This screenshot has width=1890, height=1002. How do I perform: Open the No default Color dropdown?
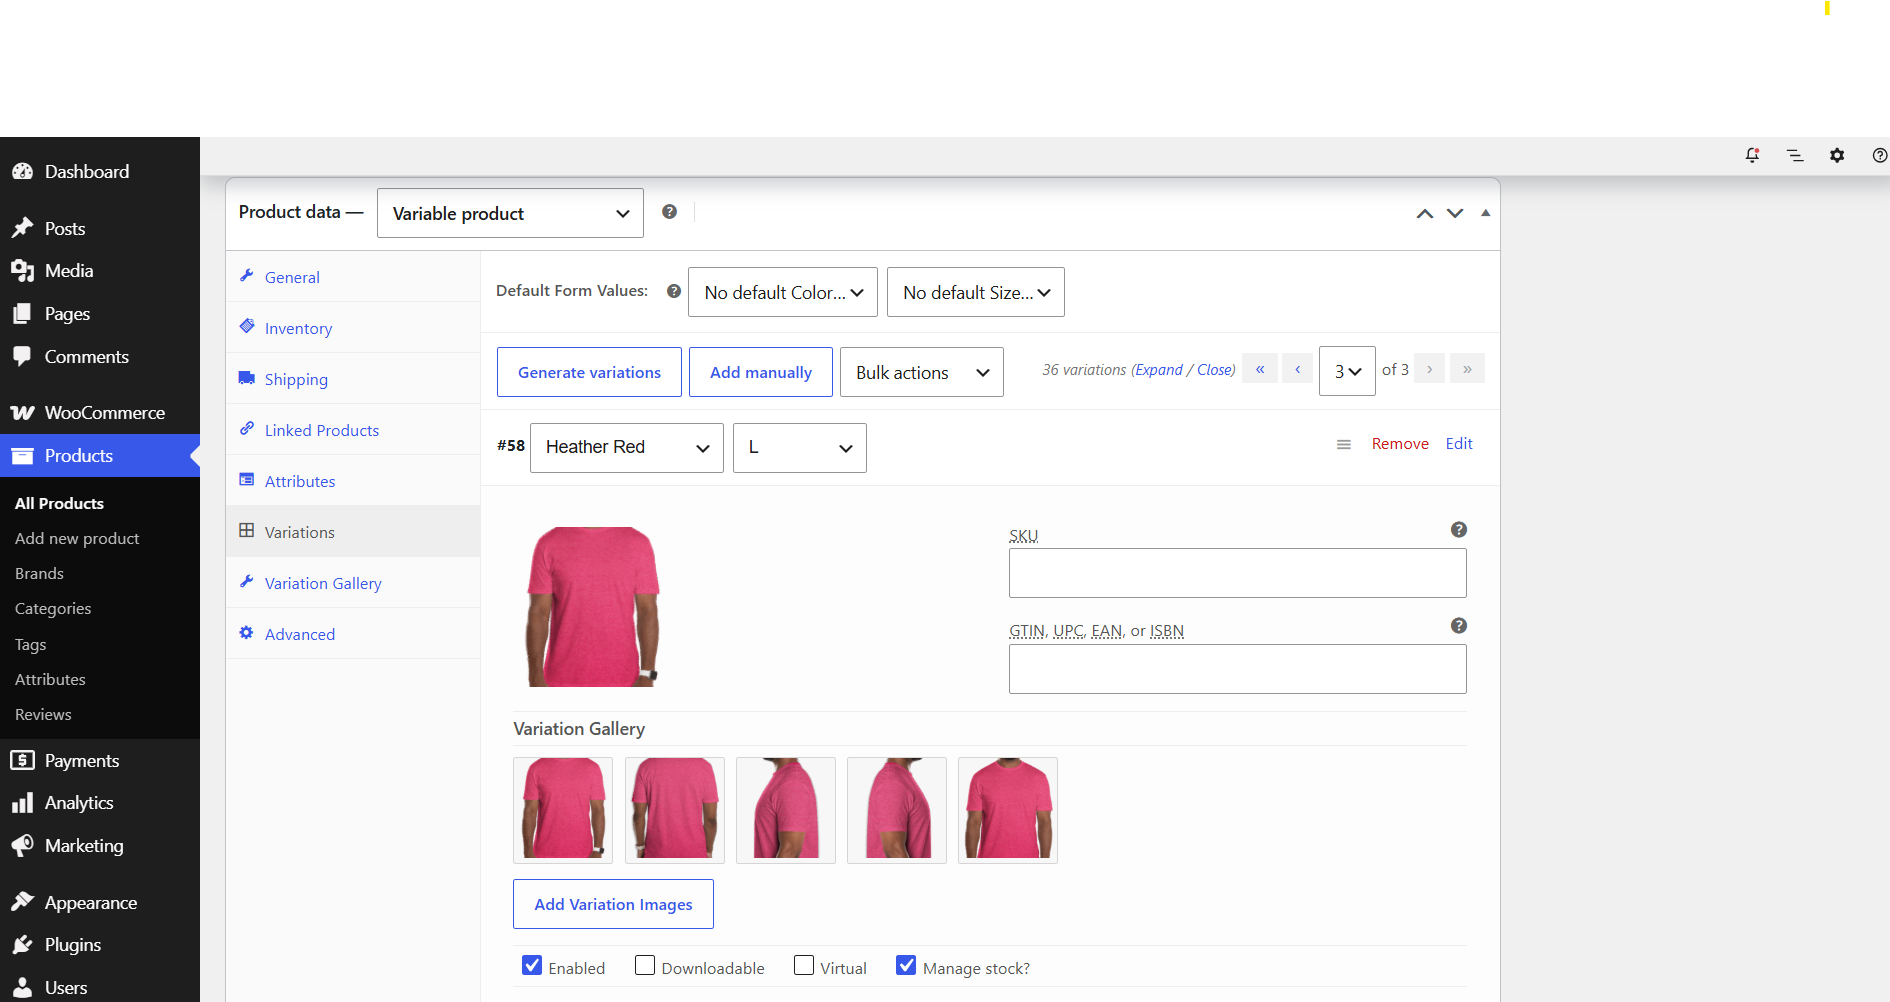(783, 292)
